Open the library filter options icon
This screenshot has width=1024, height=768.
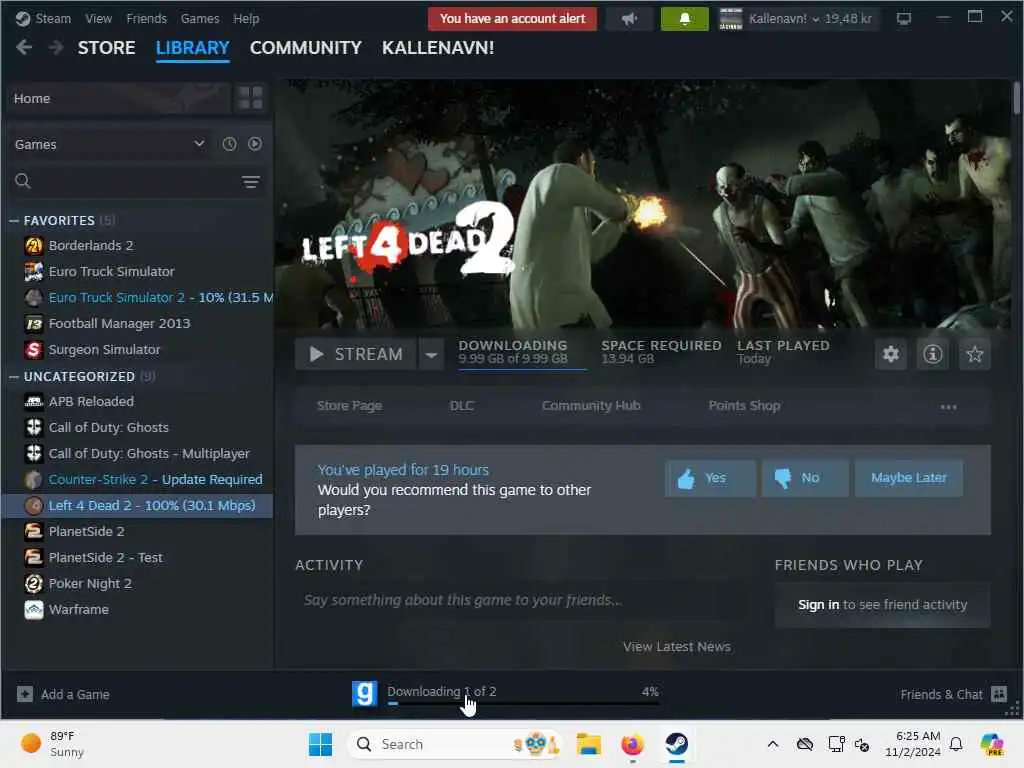(251, 182)
